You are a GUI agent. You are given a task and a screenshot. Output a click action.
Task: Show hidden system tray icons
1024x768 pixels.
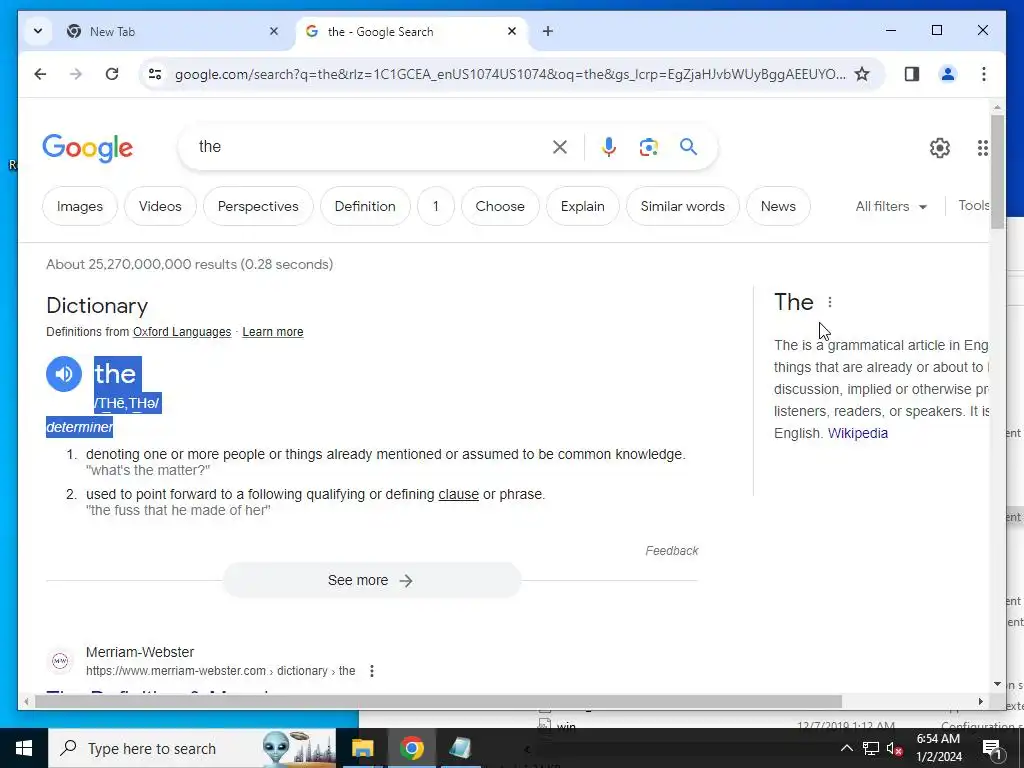(x=846, y=748)
